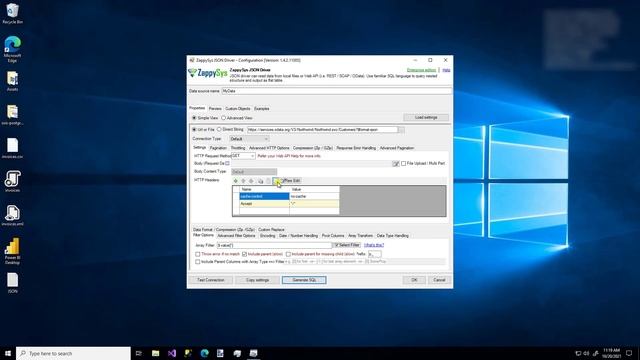This screenshot has height=360, width=640.
Task: Uncheck the Include parent (slow) checkbox
Action: (x=244, y=254)
